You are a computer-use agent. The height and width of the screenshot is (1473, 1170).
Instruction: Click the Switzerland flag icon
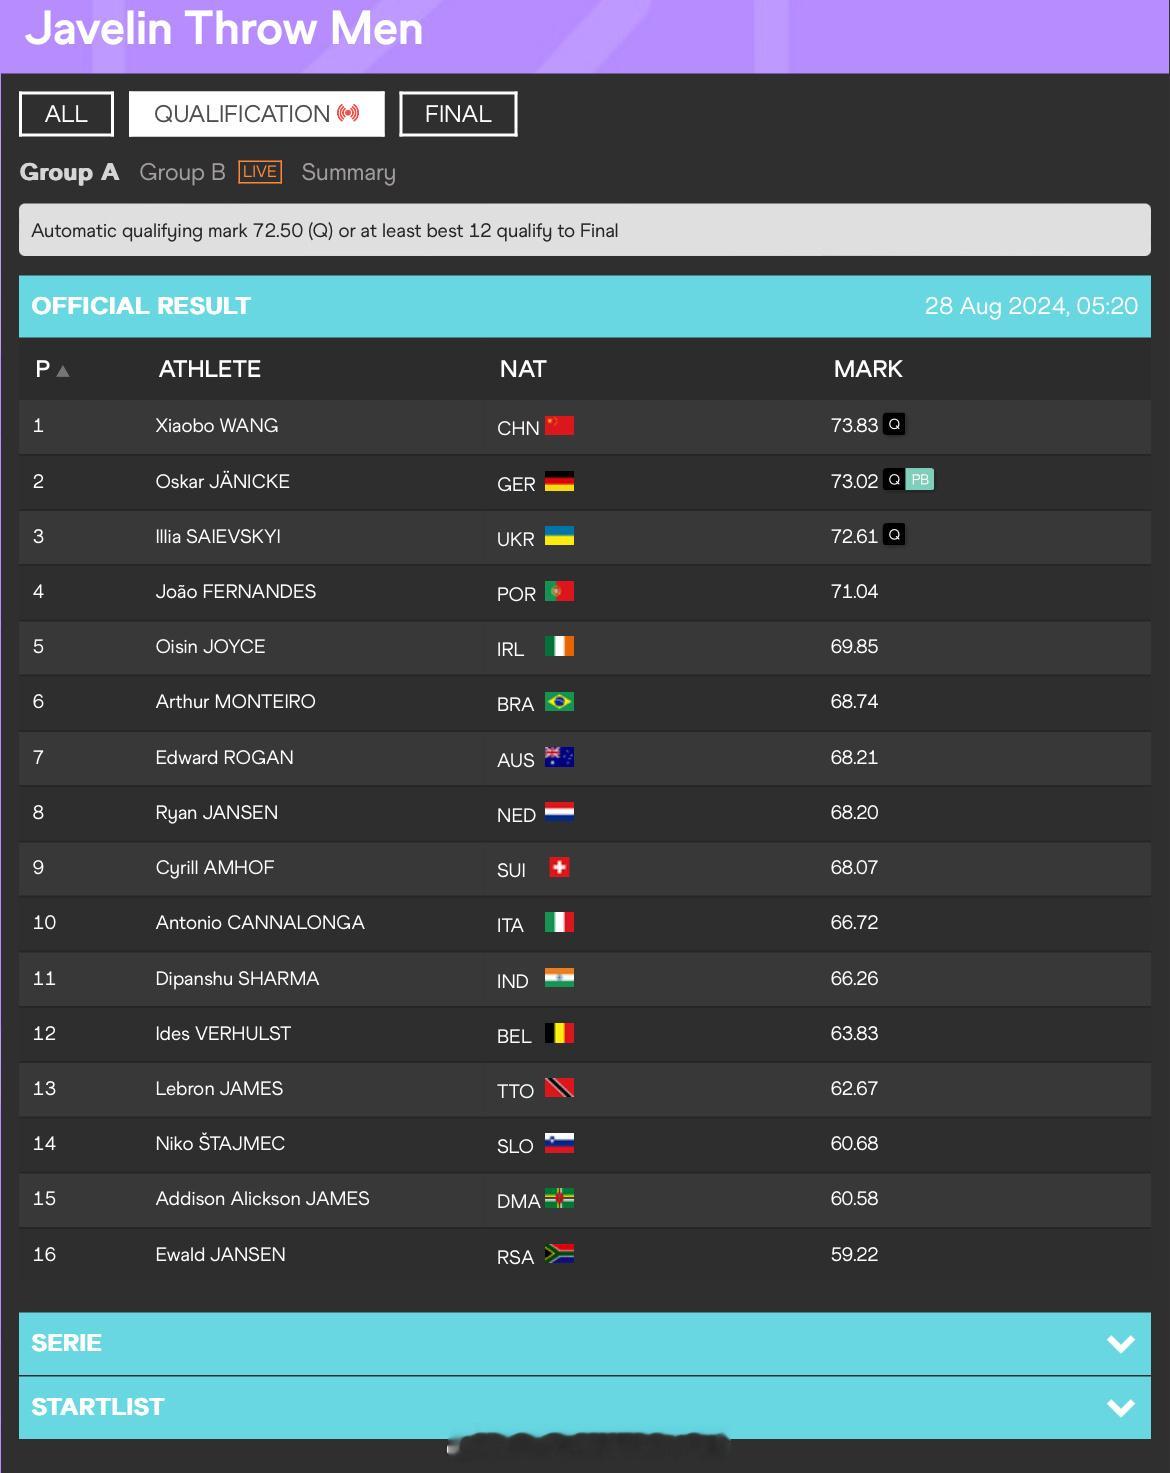[559, 867]
